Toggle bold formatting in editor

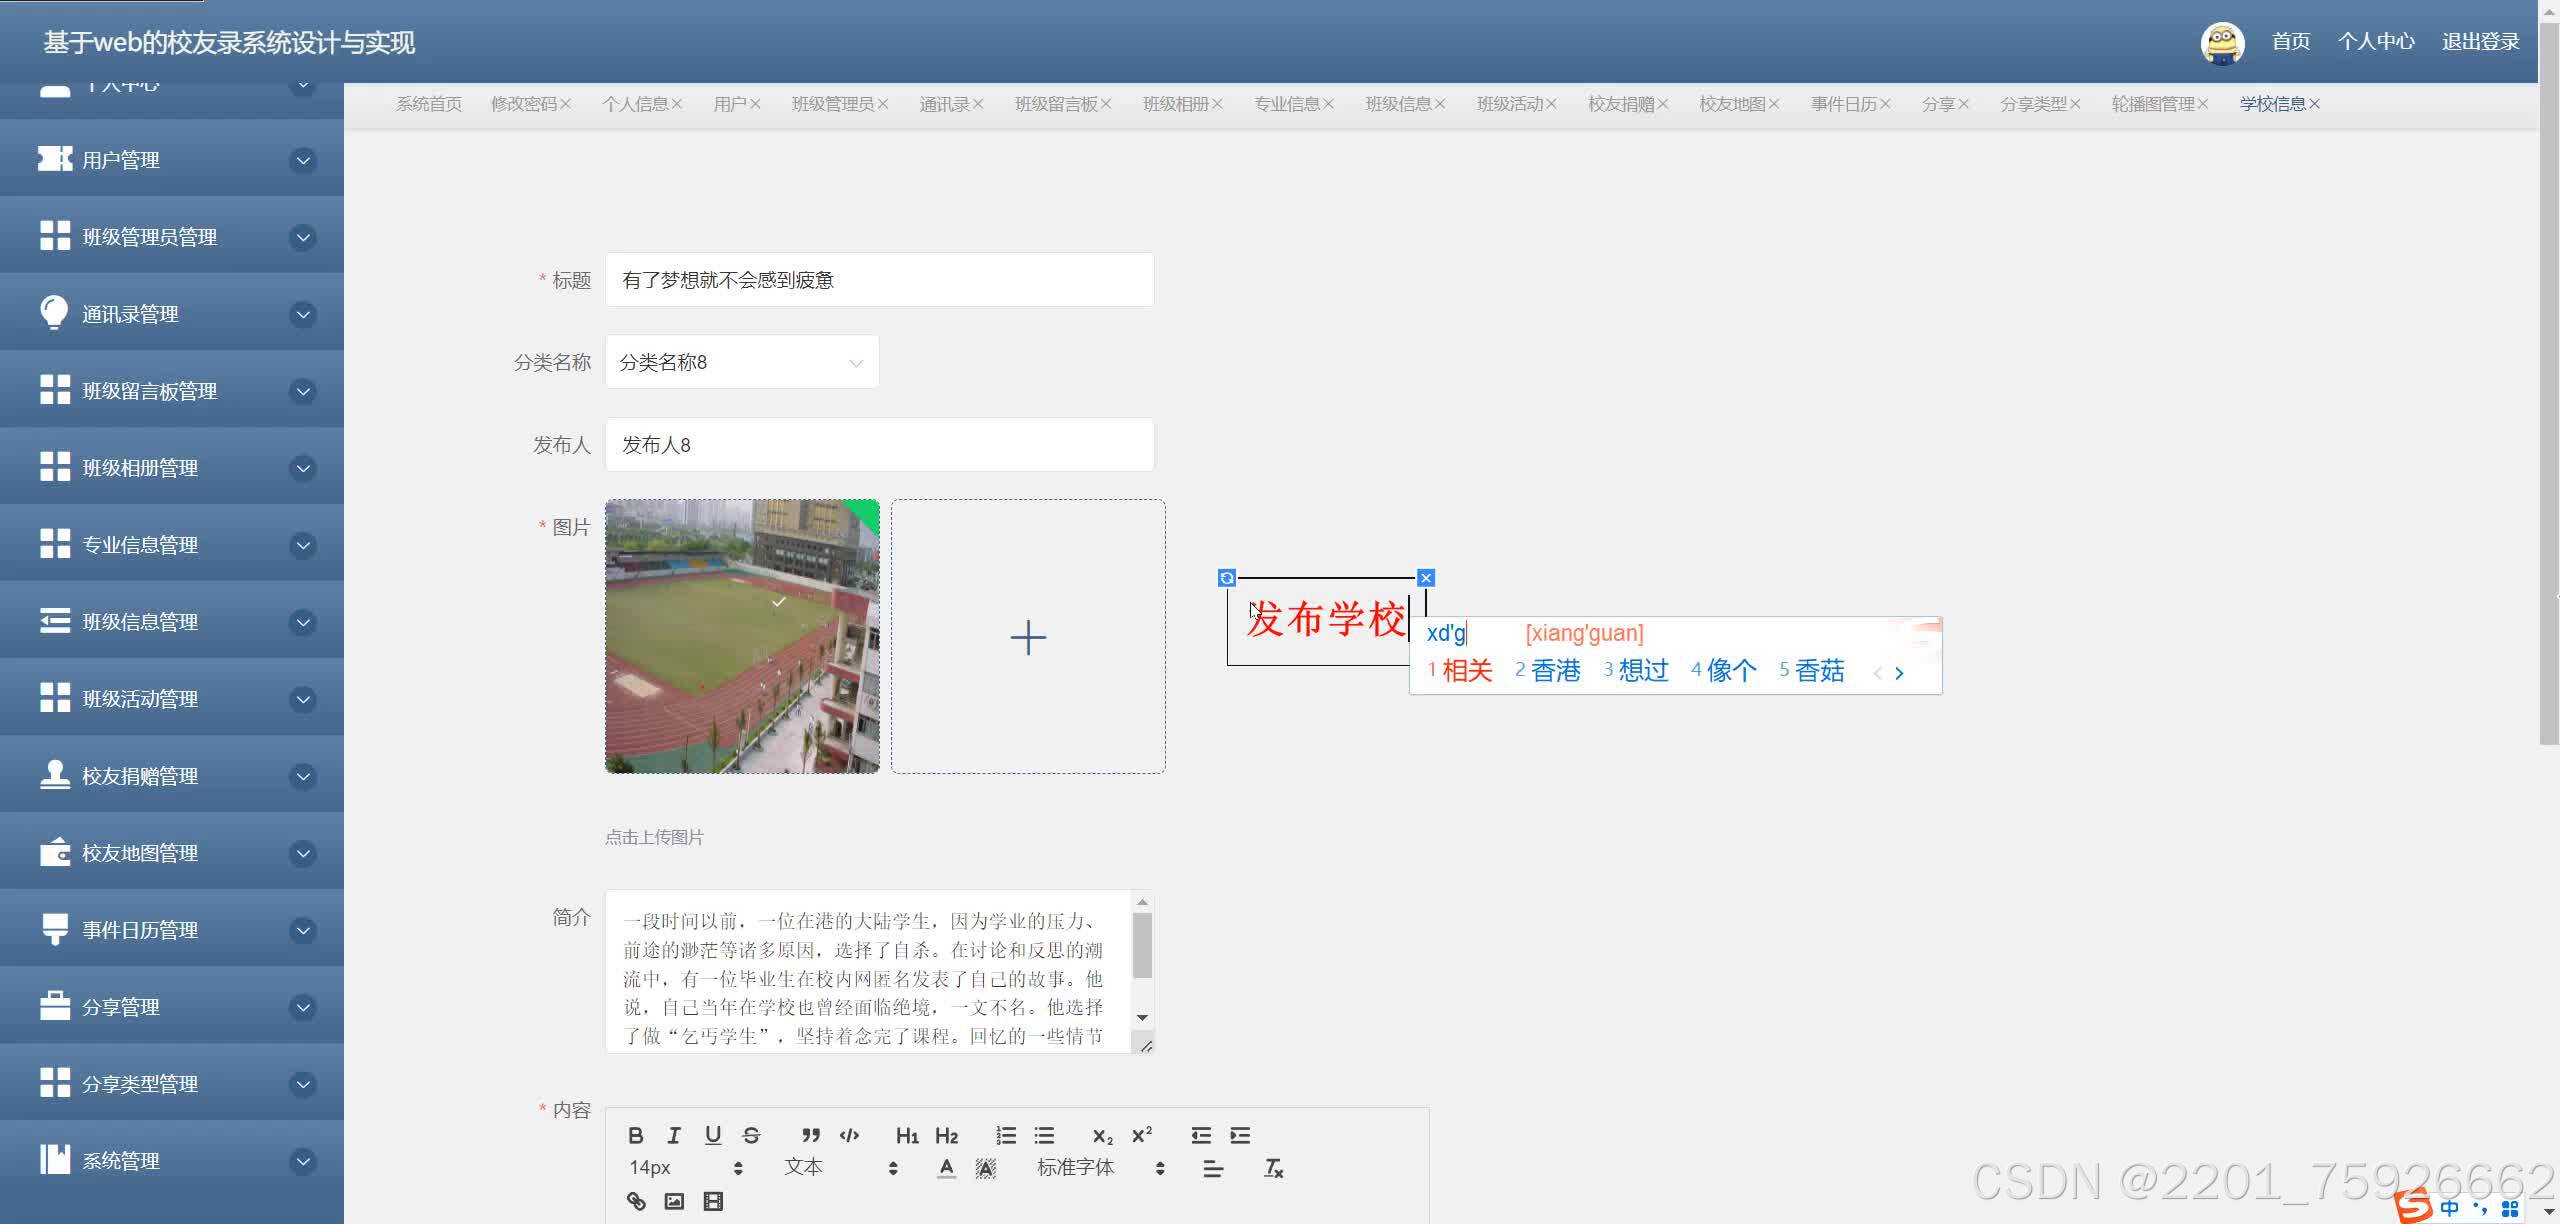click(635, 1135)
